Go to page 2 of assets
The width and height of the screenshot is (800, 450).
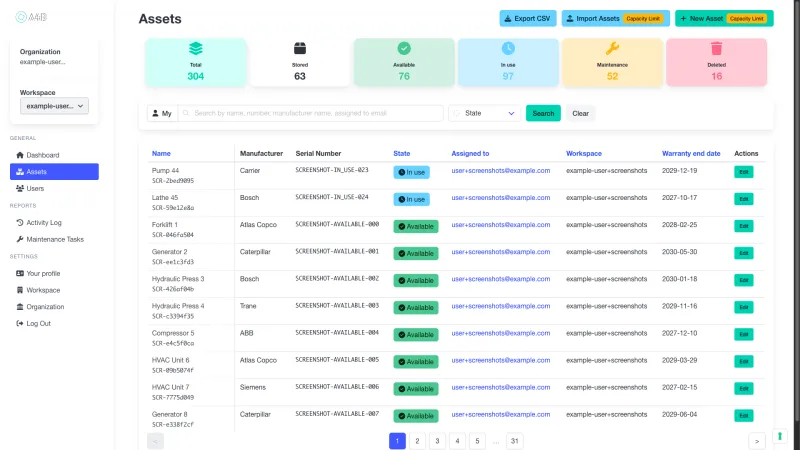417,440
